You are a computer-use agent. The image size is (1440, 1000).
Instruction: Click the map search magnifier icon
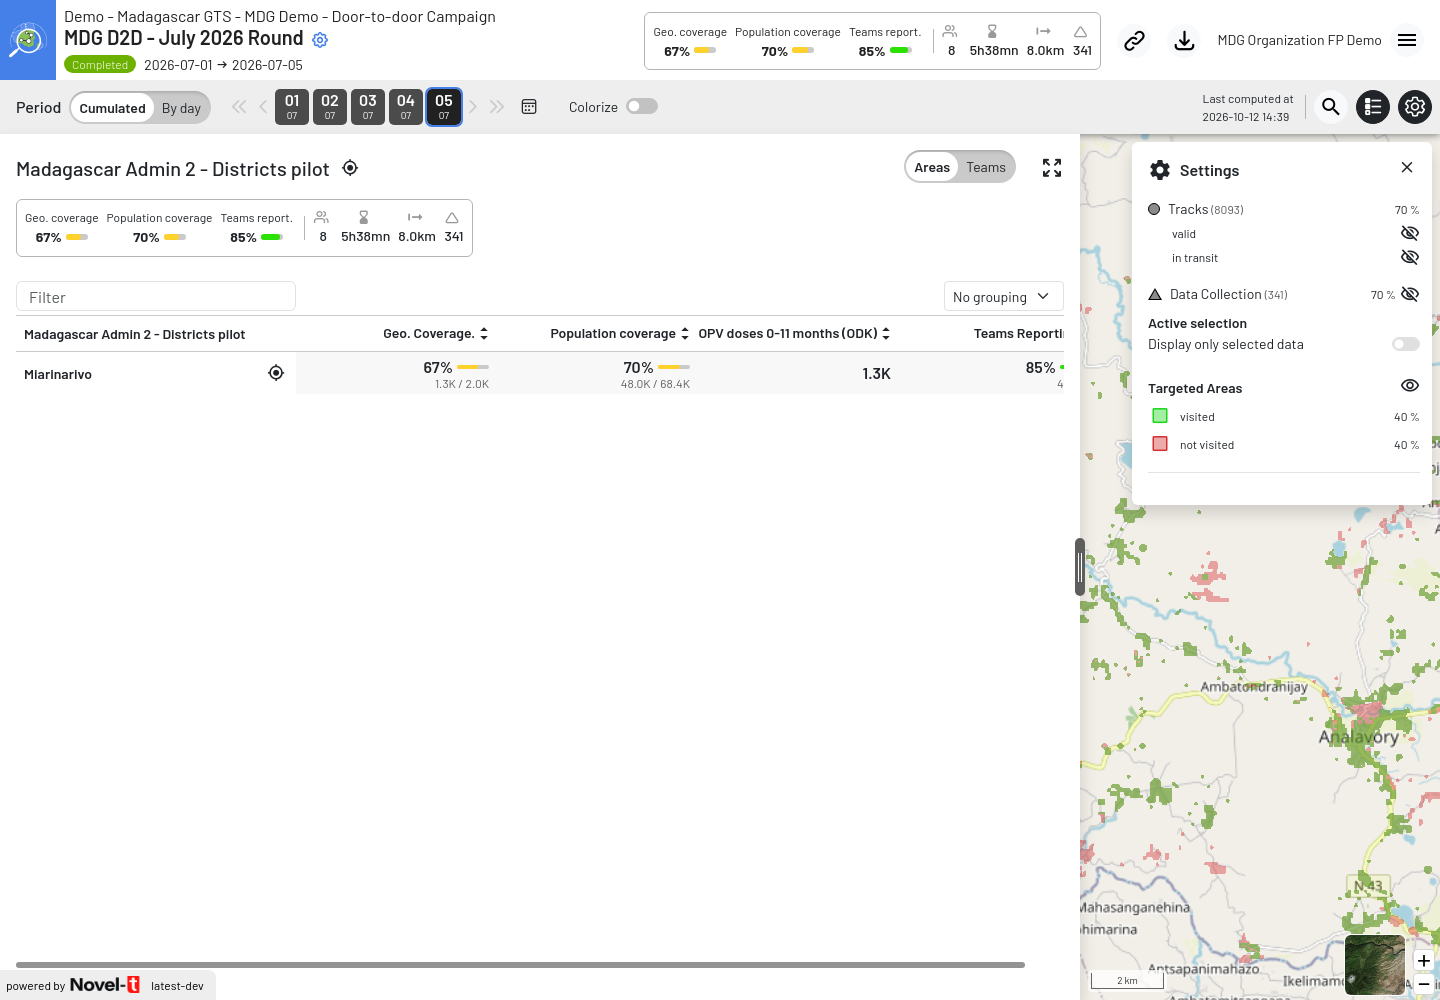point(1331,107)
